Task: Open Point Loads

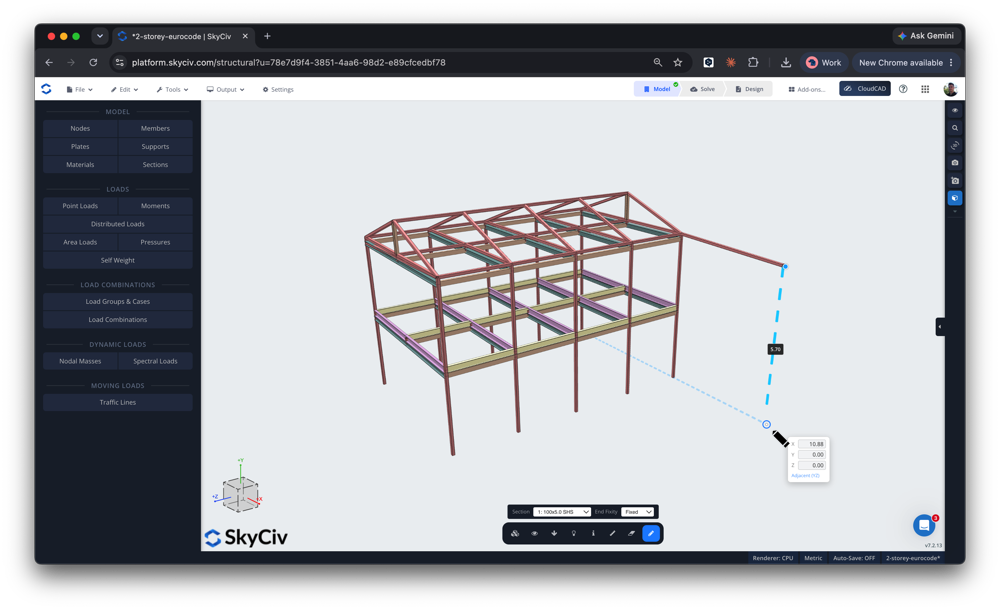Action: pos(80,206)
